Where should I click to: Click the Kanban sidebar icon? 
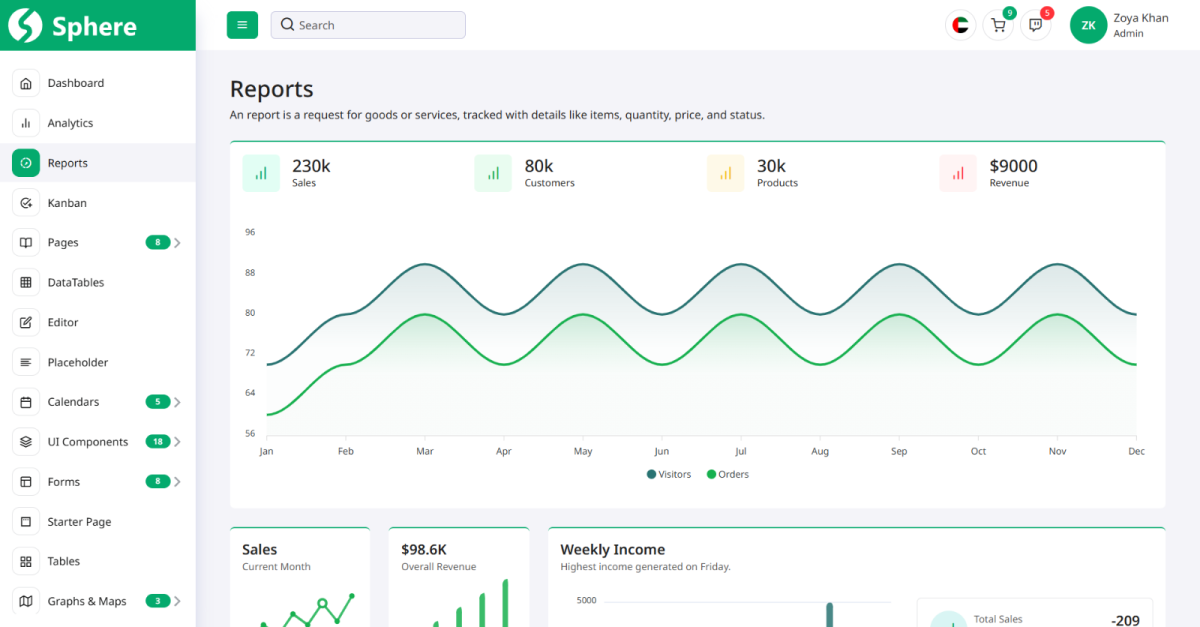[26, 203]
